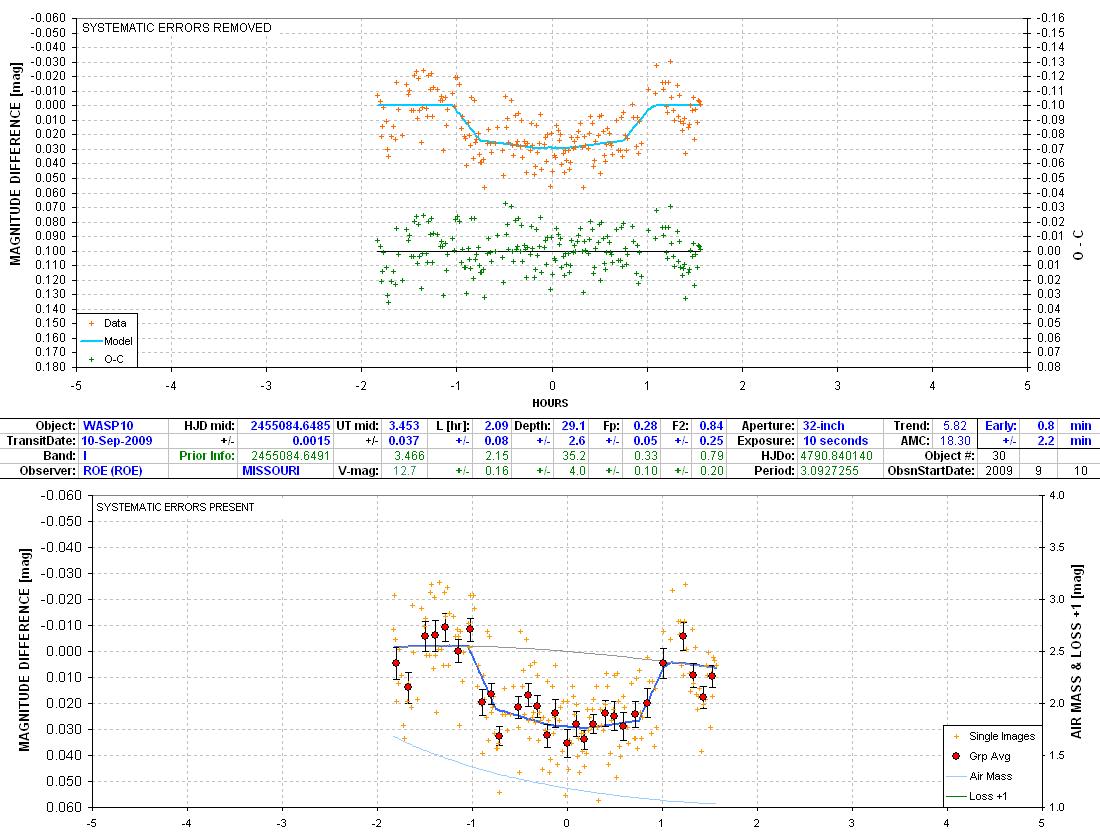This screenshot has height=836, width=1100.
Task: Select the Single Images legend entry
Action: coord(1001,736)
